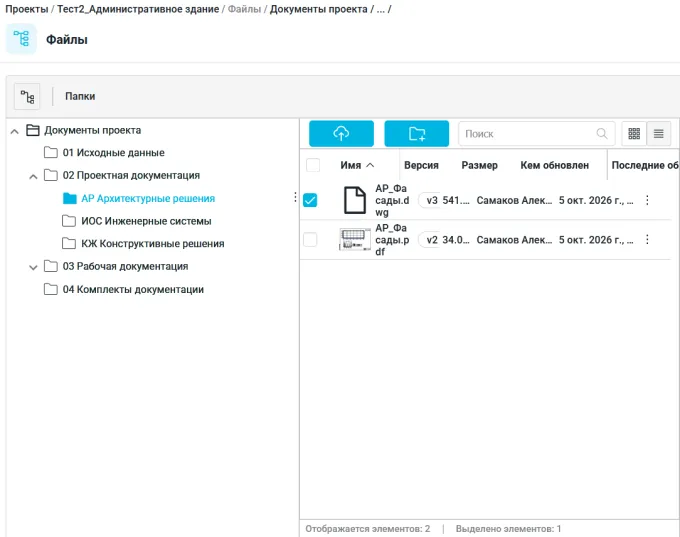Click Выделено элементов: 1 status text
The width and height of the screenshot is (680, 537).
(x=508, y=528)
